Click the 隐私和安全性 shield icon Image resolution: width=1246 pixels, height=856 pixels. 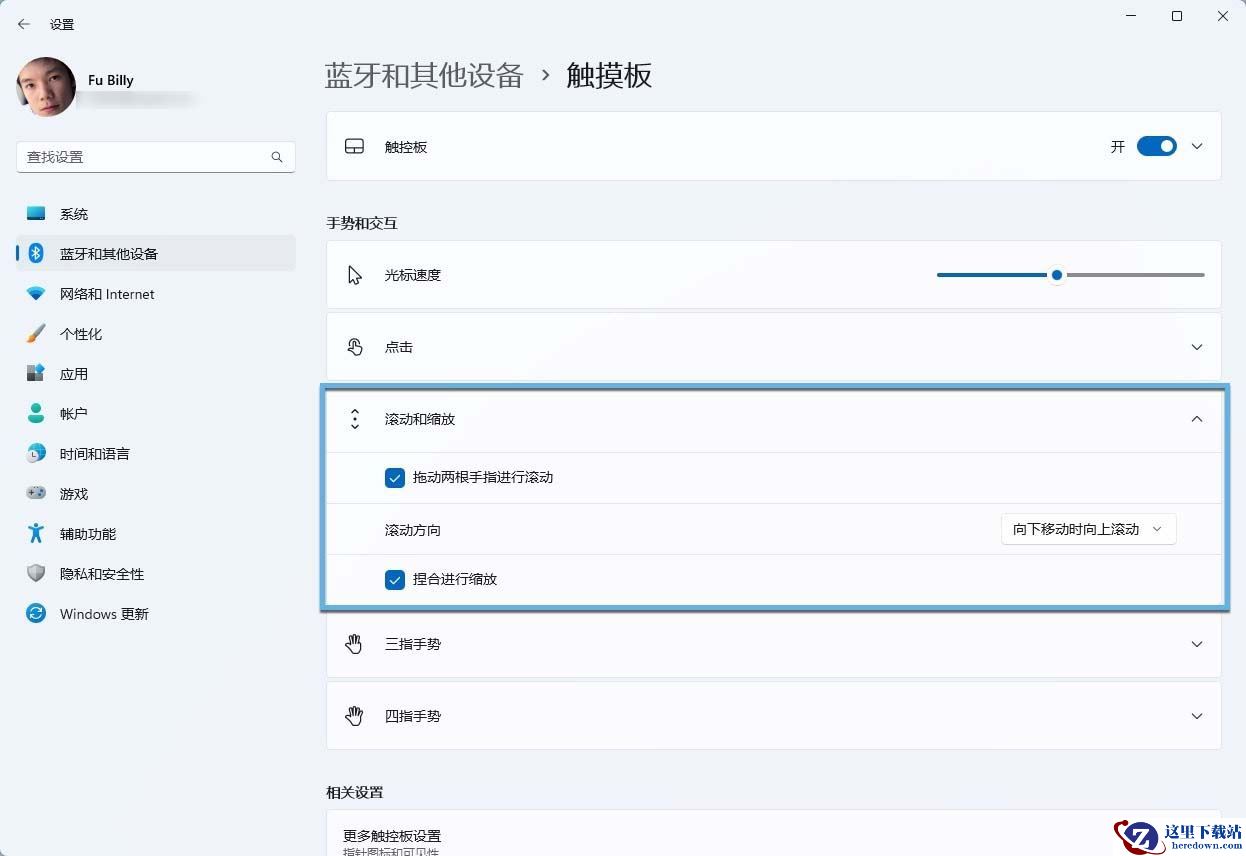click(36, 574)
